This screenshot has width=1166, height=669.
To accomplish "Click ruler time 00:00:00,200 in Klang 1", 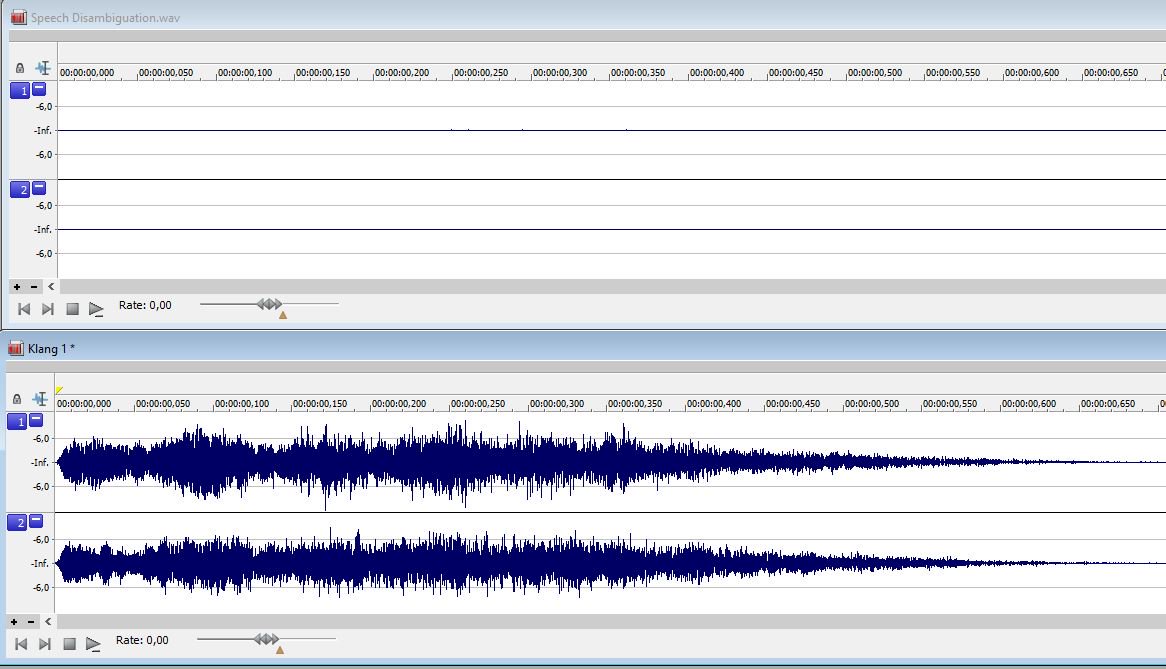I will (399, 404).
